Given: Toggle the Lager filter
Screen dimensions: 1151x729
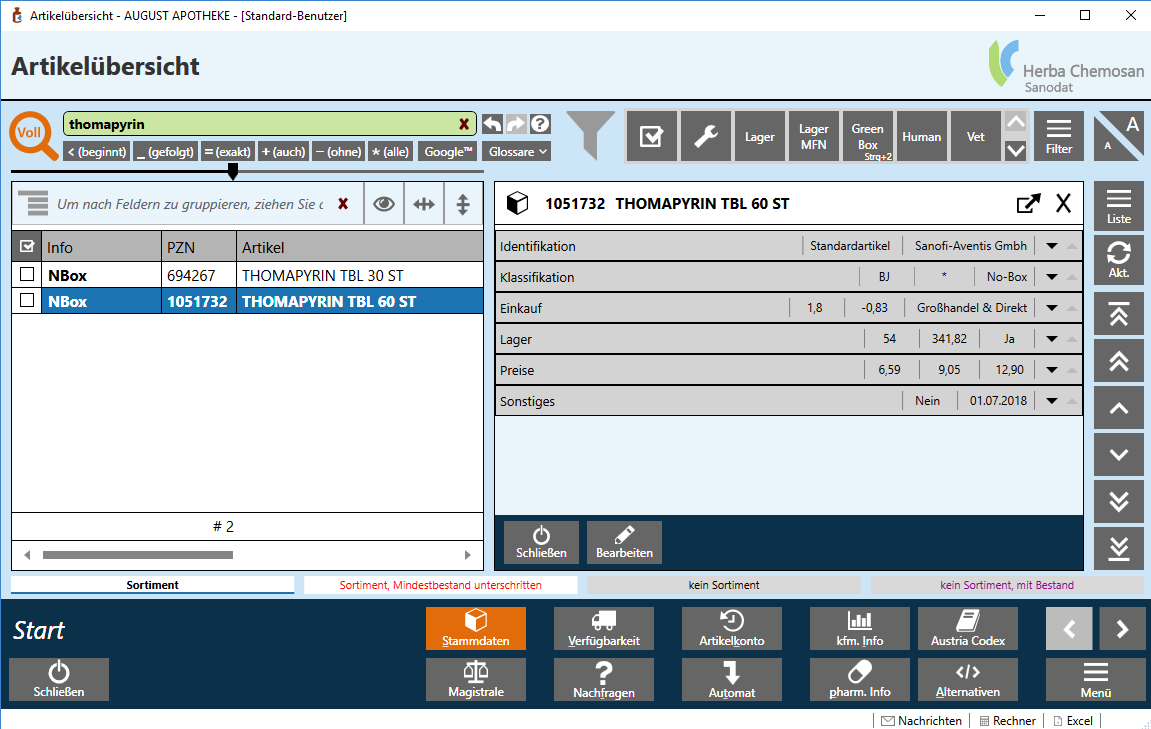Looking at the screenshot, I should click(760, 137).
